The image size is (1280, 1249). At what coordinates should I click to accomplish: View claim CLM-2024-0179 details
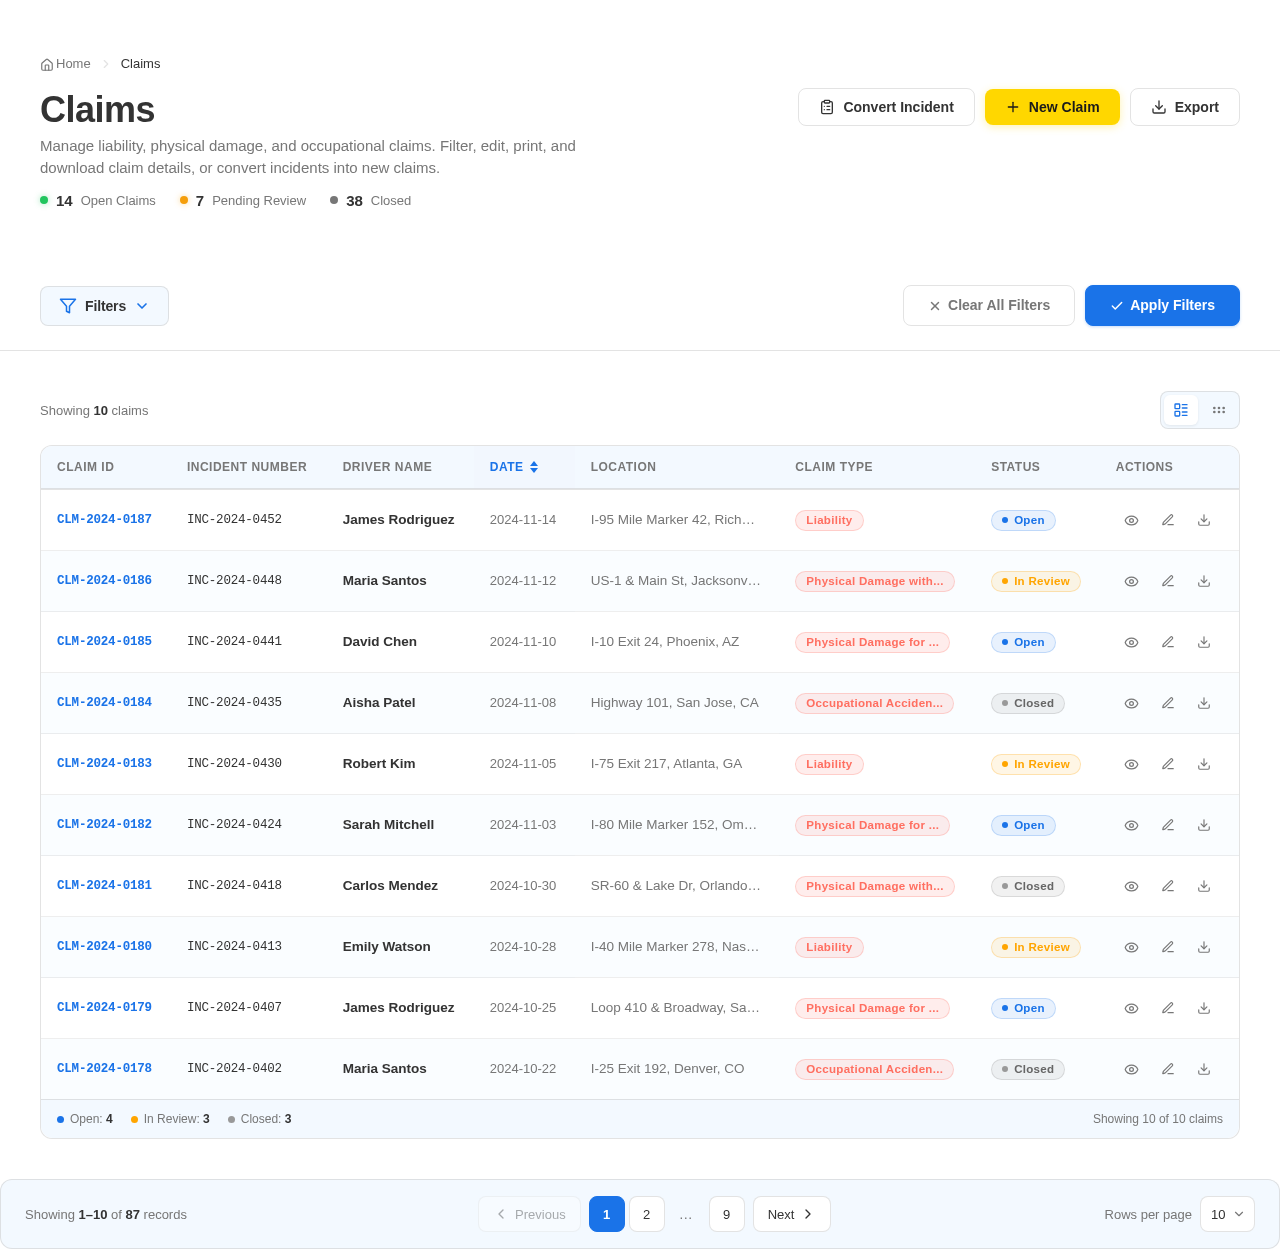point(1131,1008)
